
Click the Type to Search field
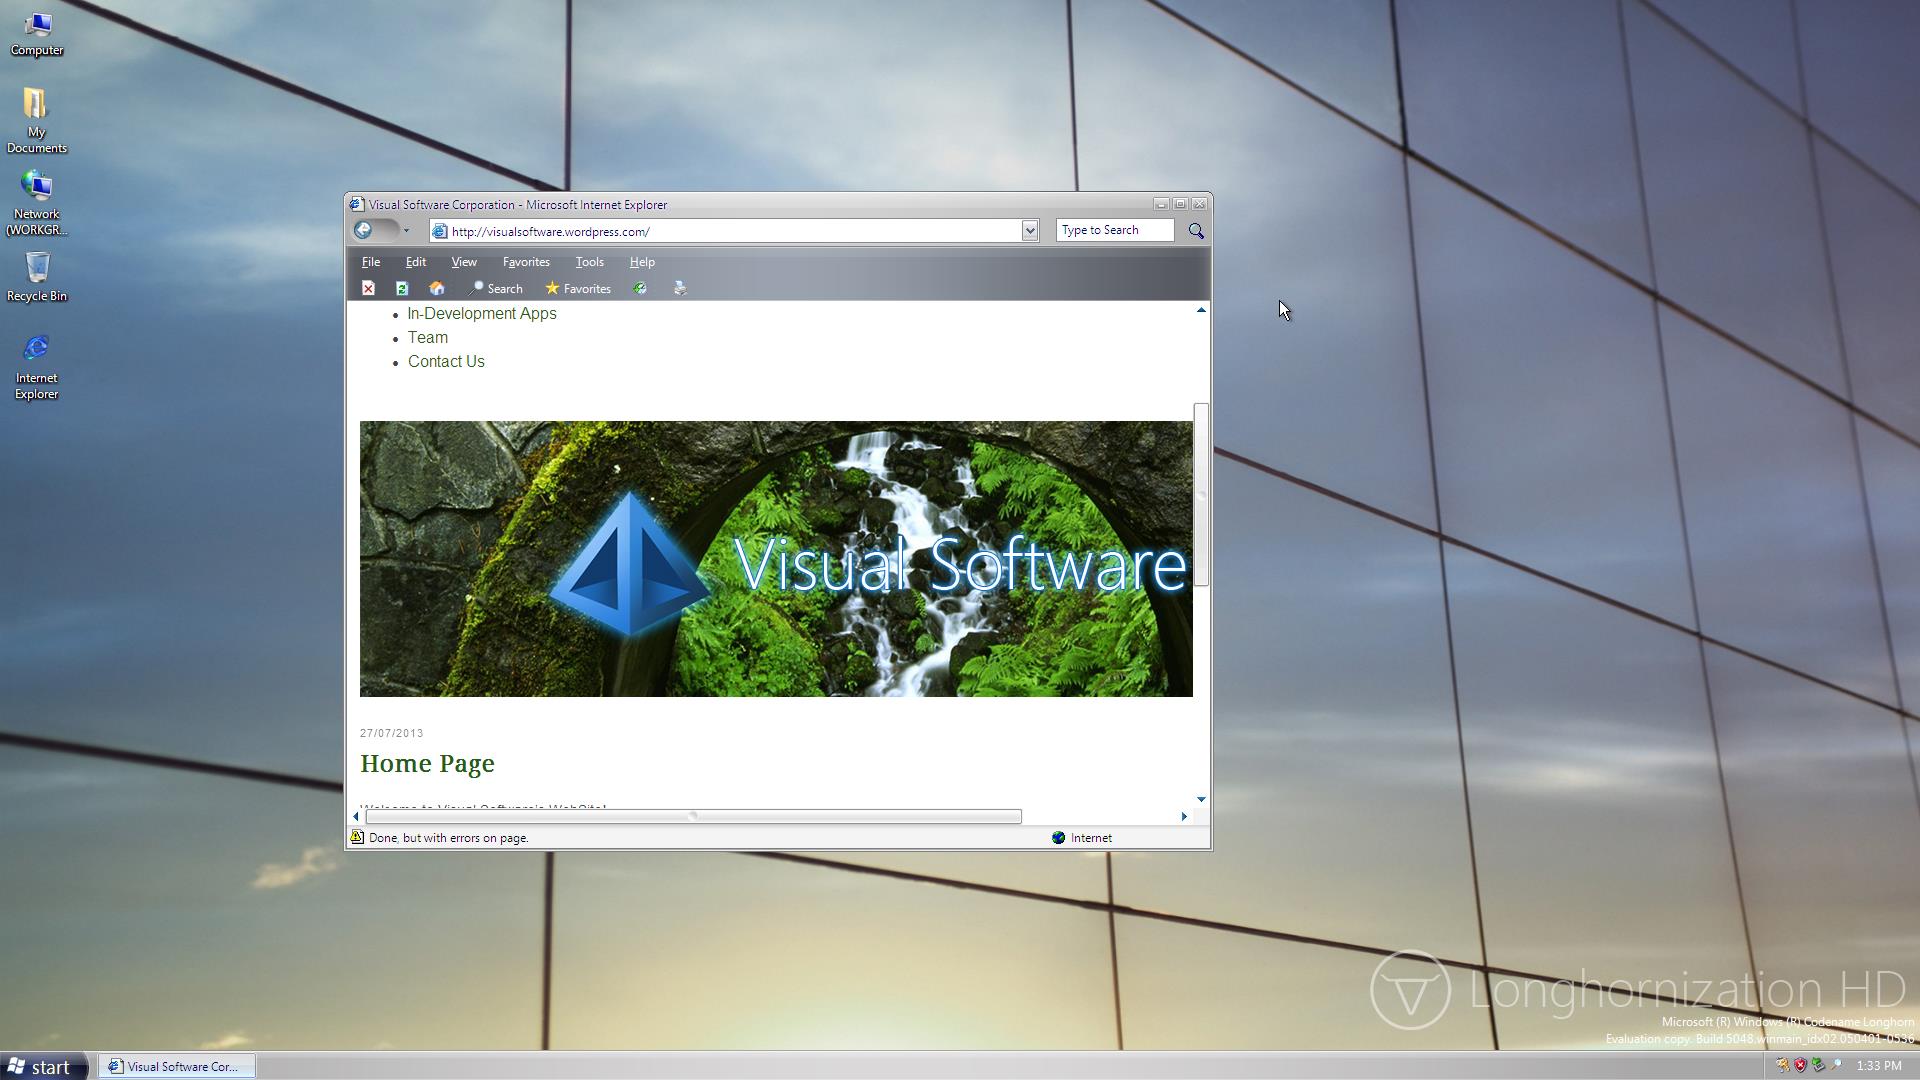tap(1113, 230)
